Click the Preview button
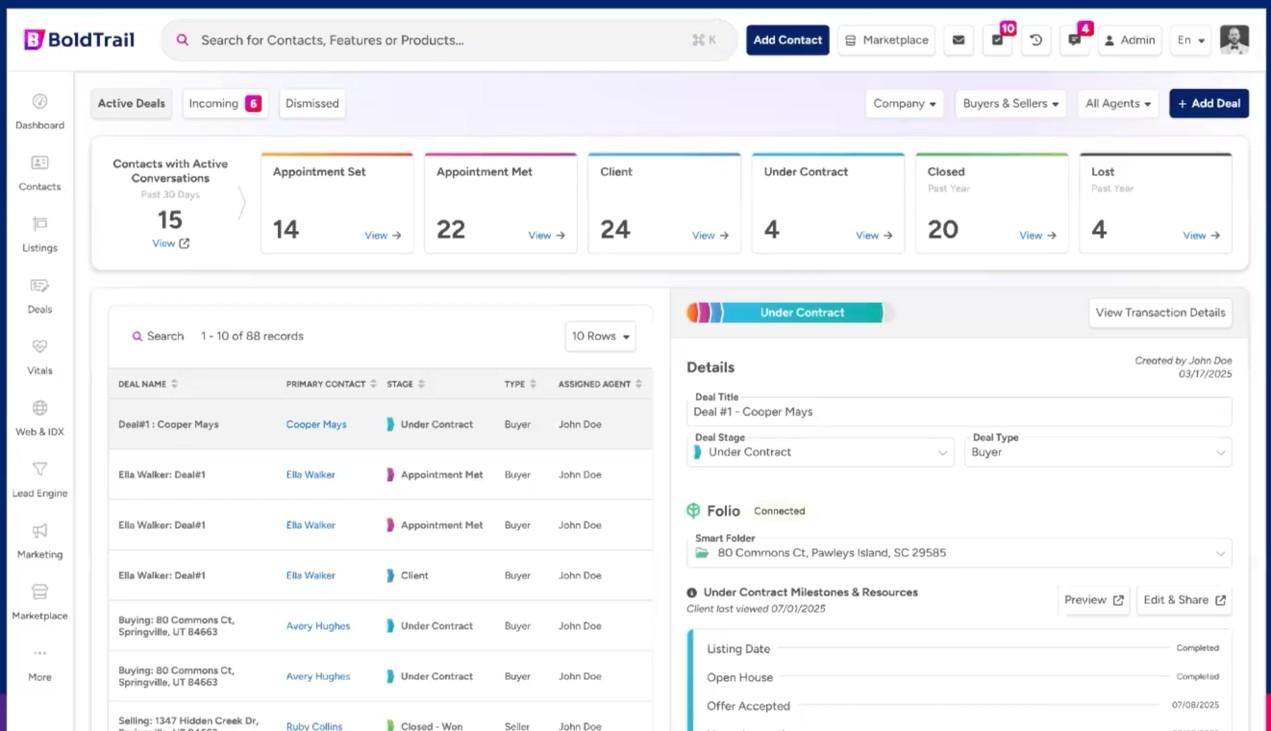1271x731 pixels. pos(1093,600)
